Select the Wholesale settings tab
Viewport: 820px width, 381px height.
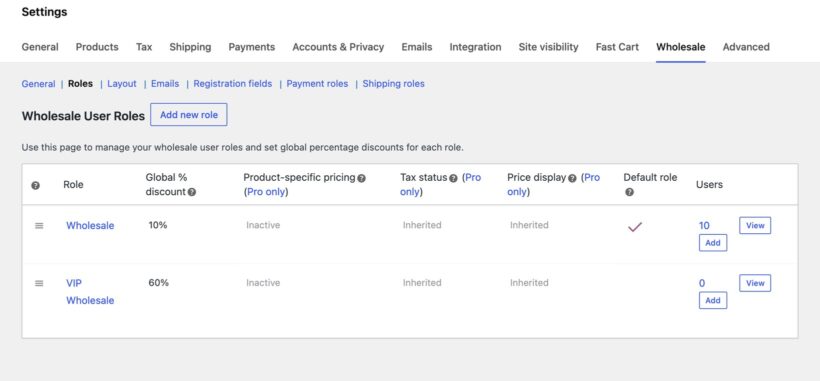click(681, 47)
